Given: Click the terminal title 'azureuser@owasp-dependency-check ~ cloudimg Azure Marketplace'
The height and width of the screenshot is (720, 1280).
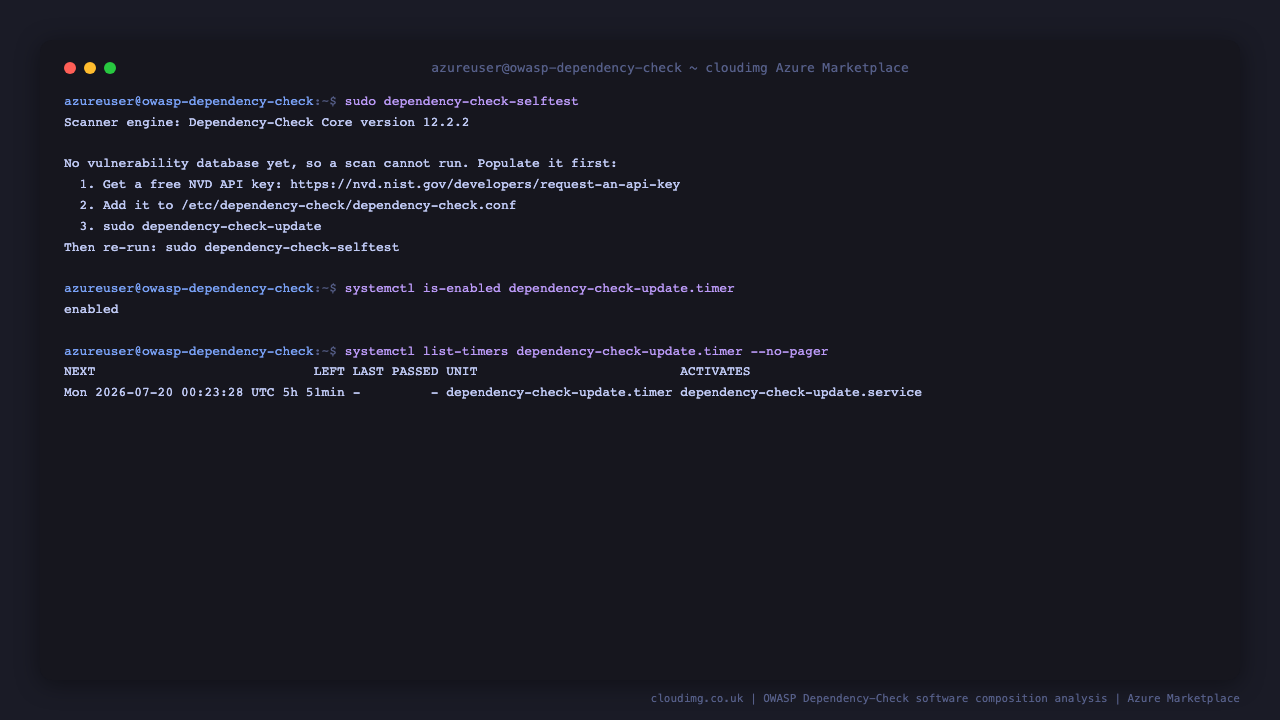Looking at the screenshot, I should (x=670, y=68).
